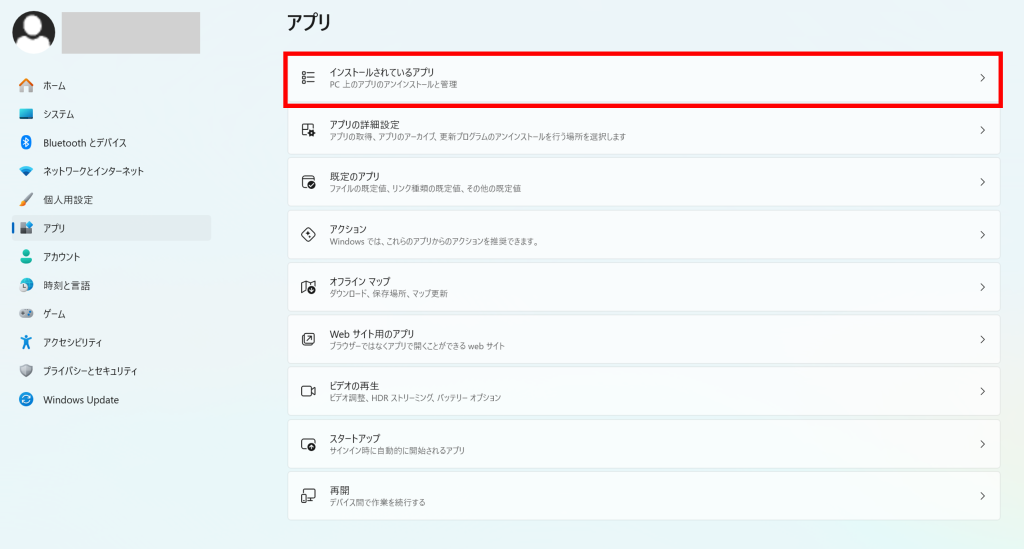Open 個人用設定 via its paintbrush icon

(x=26, y=199)
